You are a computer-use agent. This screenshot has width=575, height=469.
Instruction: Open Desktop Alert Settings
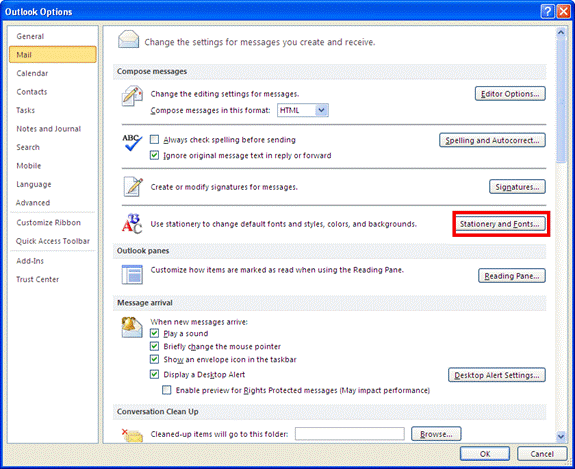click(497, 375)
